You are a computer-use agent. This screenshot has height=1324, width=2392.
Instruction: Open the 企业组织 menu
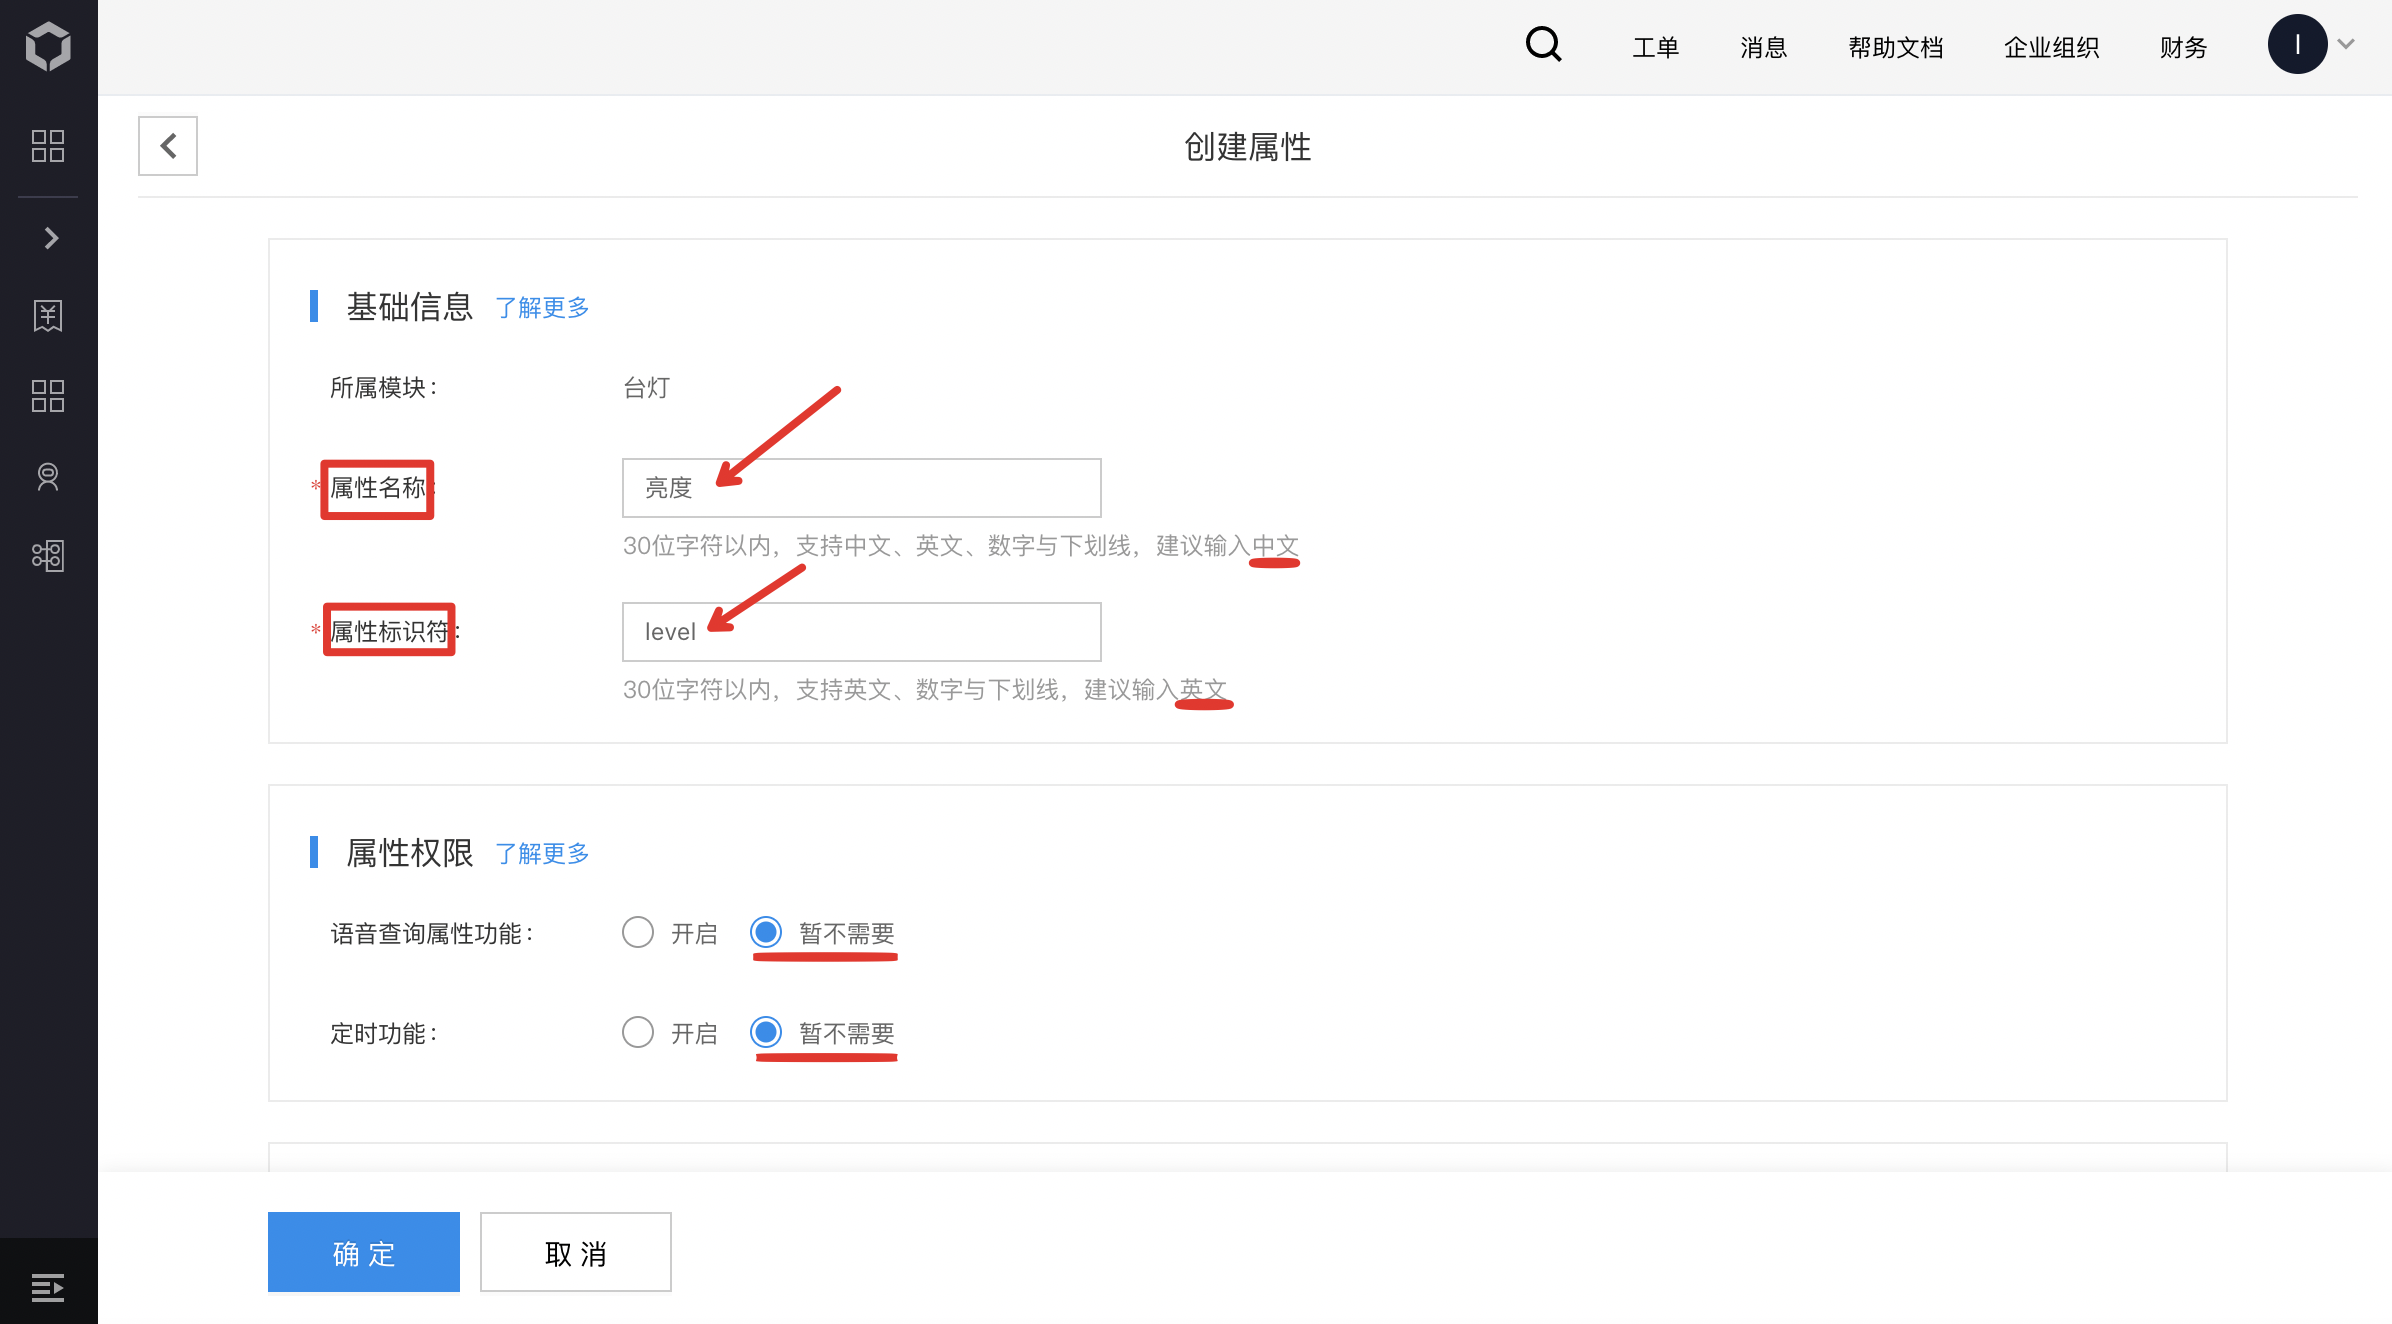tap(2052, 47)
